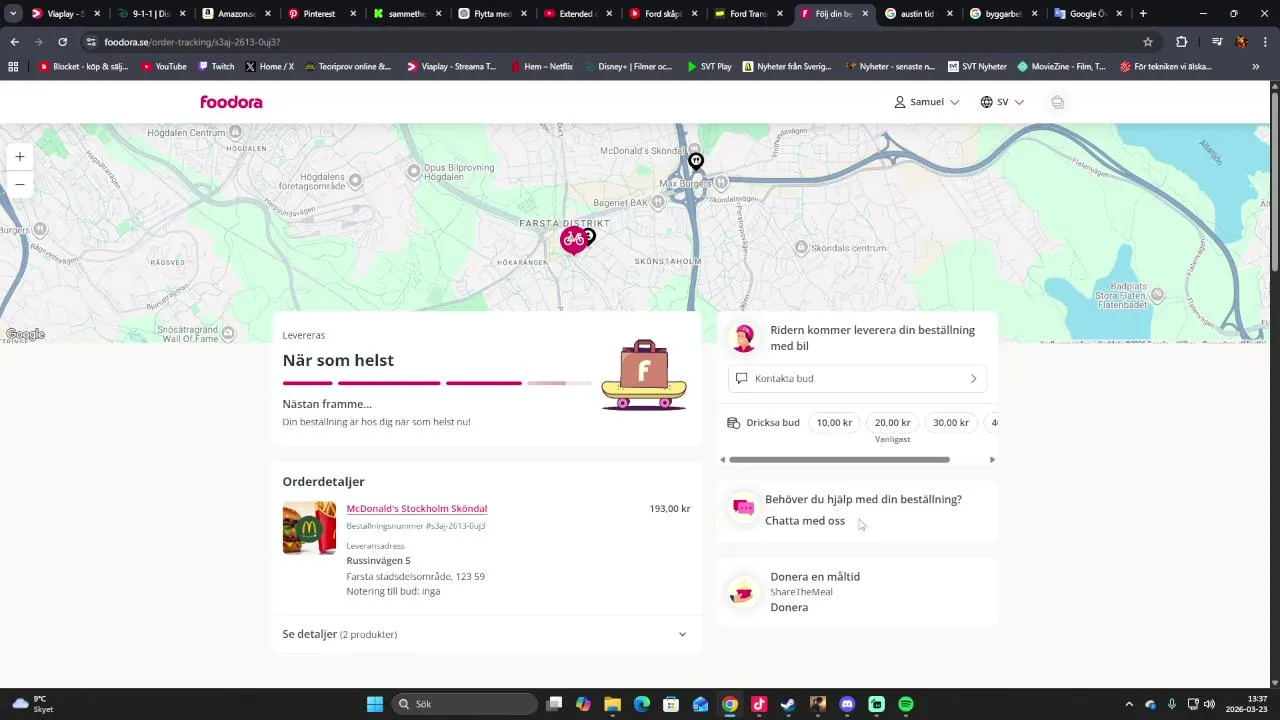Open the Twitch bookmark
This screenshot has width=1280, height=720.
pyautogui.click(x=216, y=67)
